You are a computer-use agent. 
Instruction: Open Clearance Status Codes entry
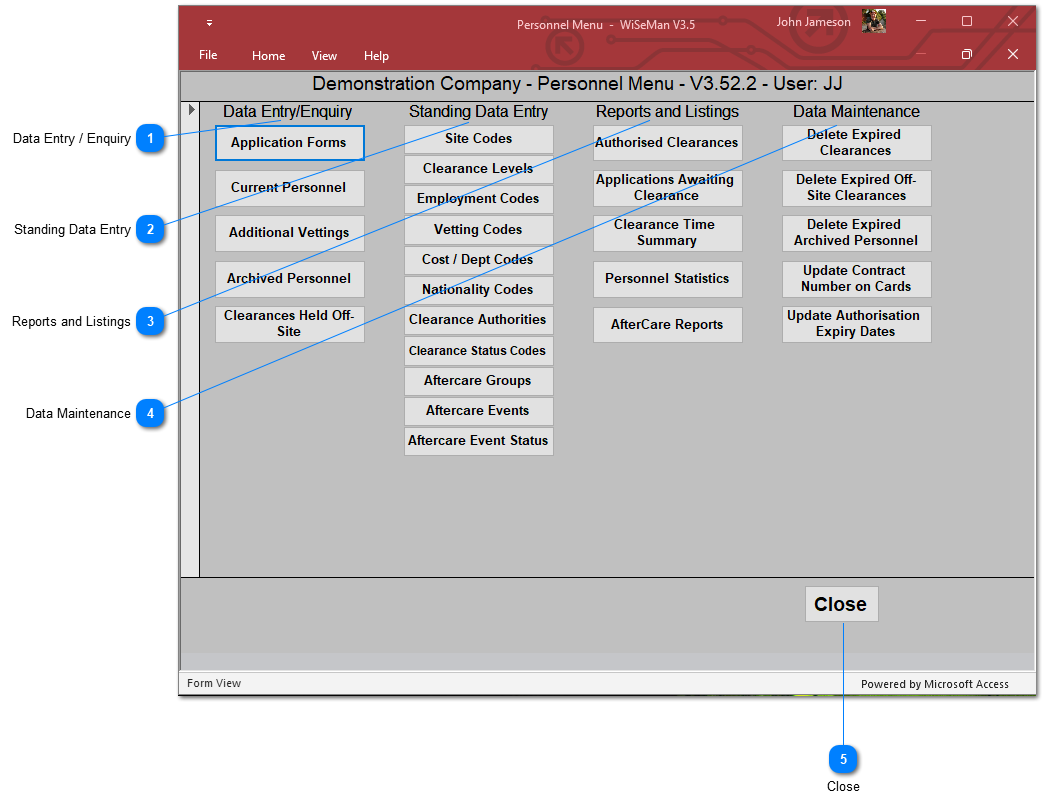478,351
